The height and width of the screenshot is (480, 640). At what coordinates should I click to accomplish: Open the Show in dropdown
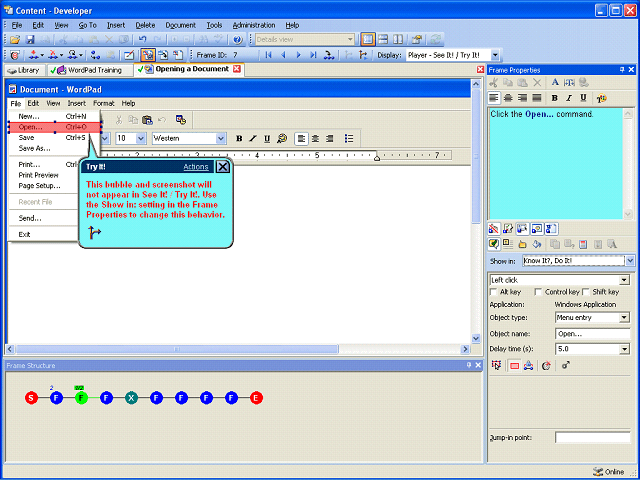630,260
